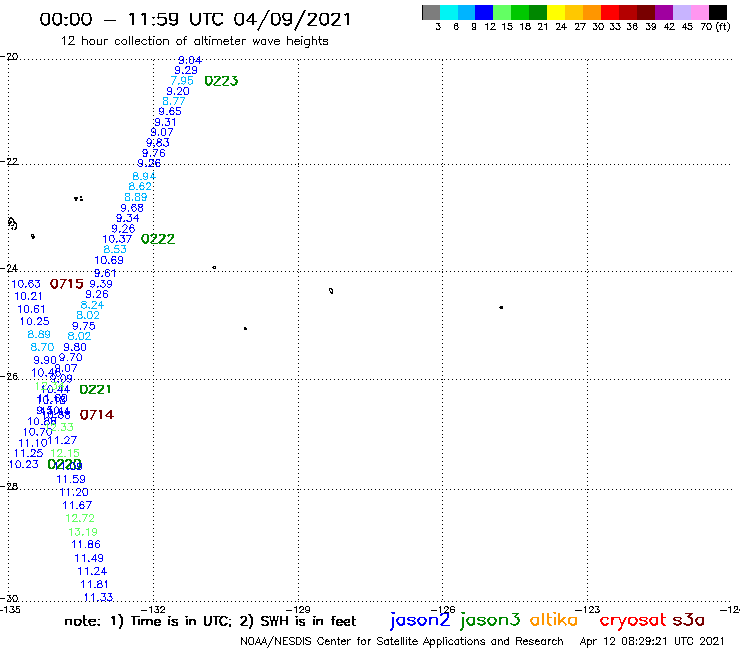Select the jason3 satellite legend label
Viewport: 740px width, 650px height.
click(490, 620)
